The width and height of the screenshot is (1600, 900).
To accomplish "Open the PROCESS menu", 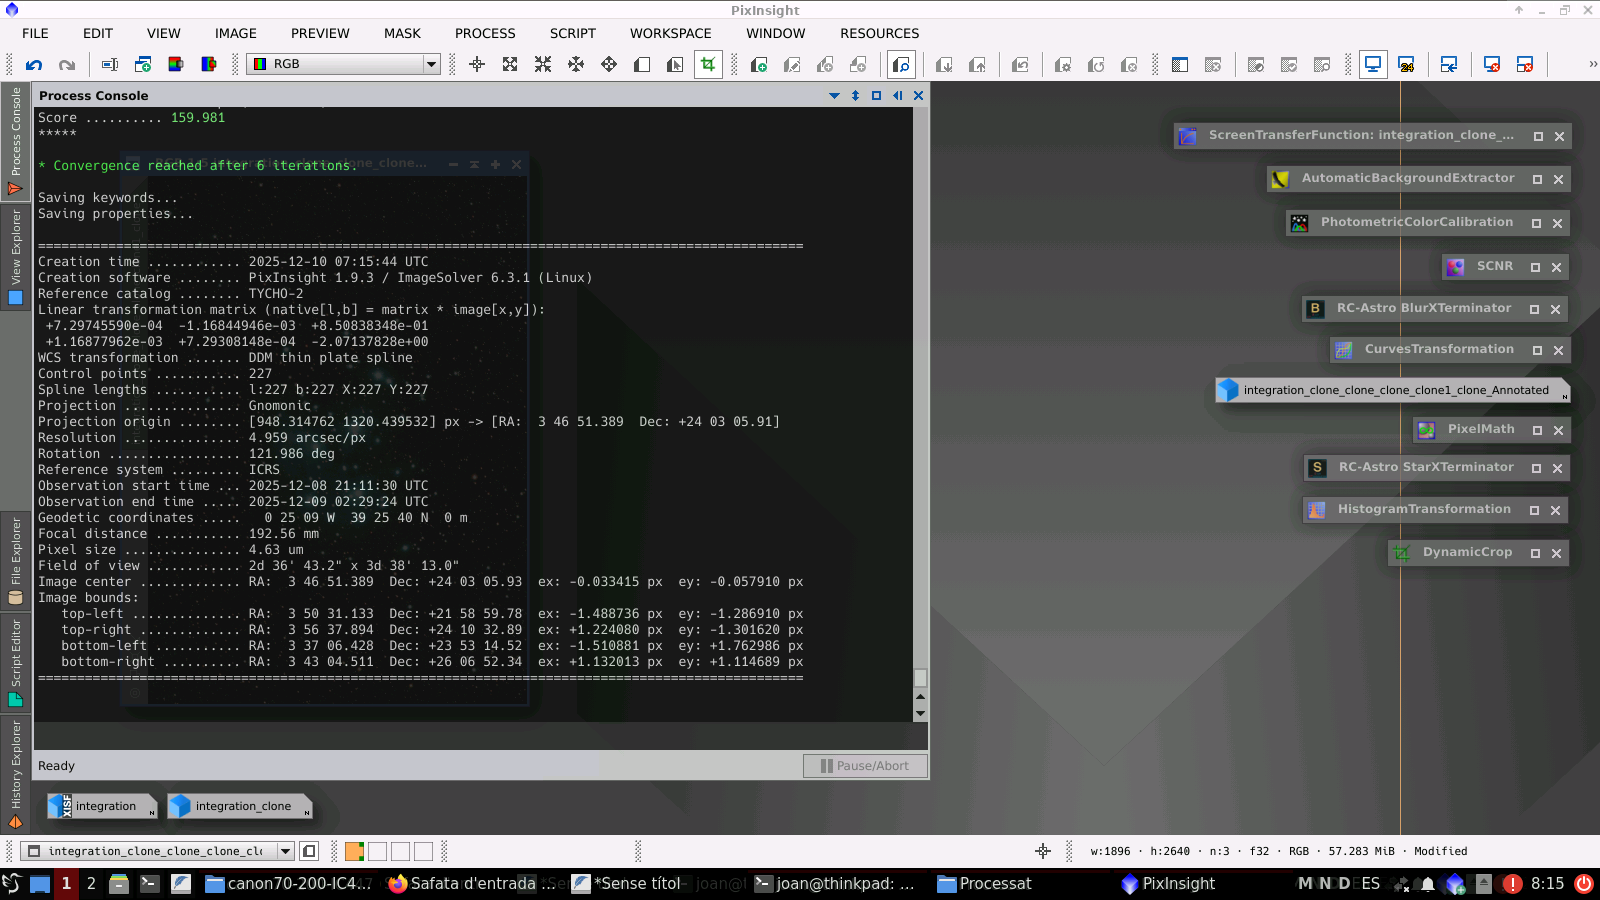I will click(x=485, y=33).
